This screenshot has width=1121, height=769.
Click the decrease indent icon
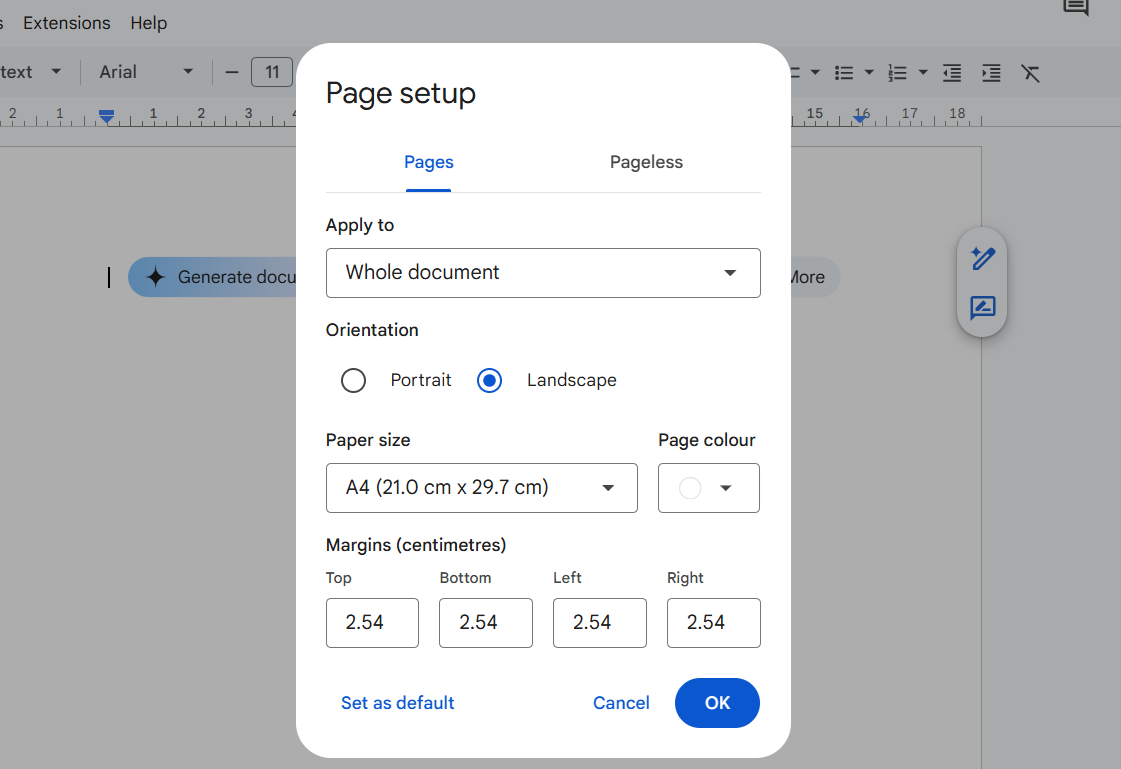tap(951, 72)
